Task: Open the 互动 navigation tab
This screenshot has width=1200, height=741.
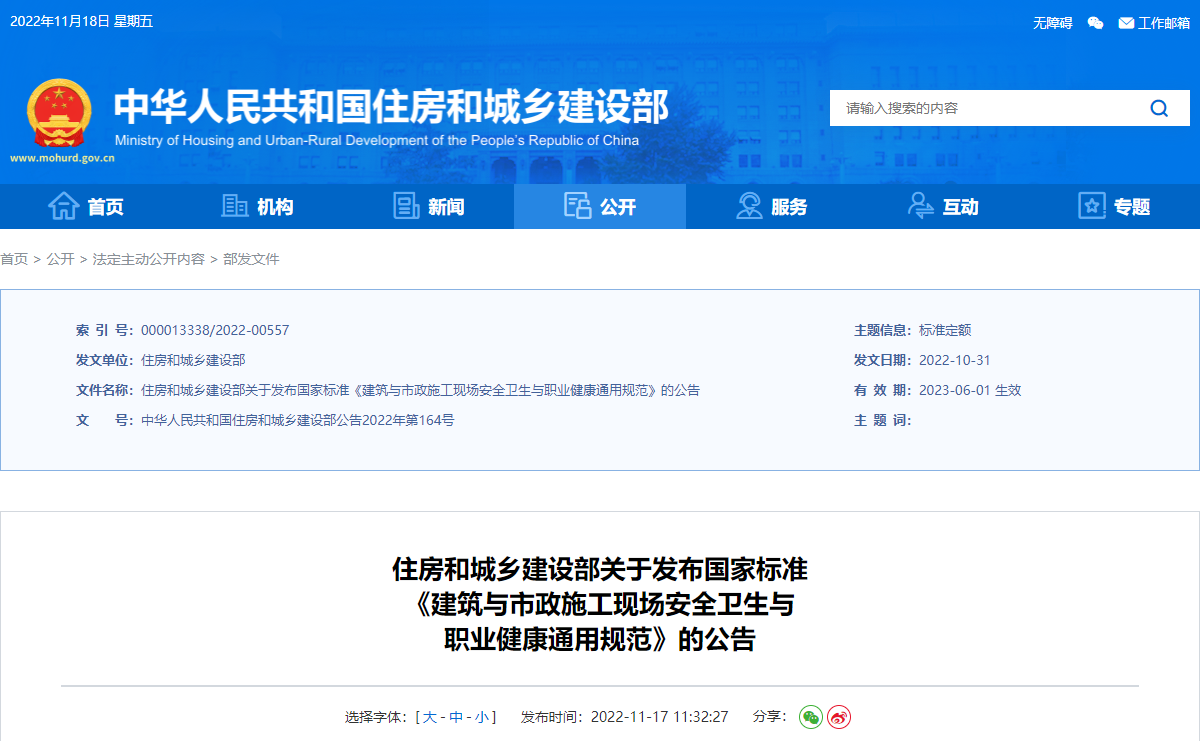Action: click(x=943, y=207)
